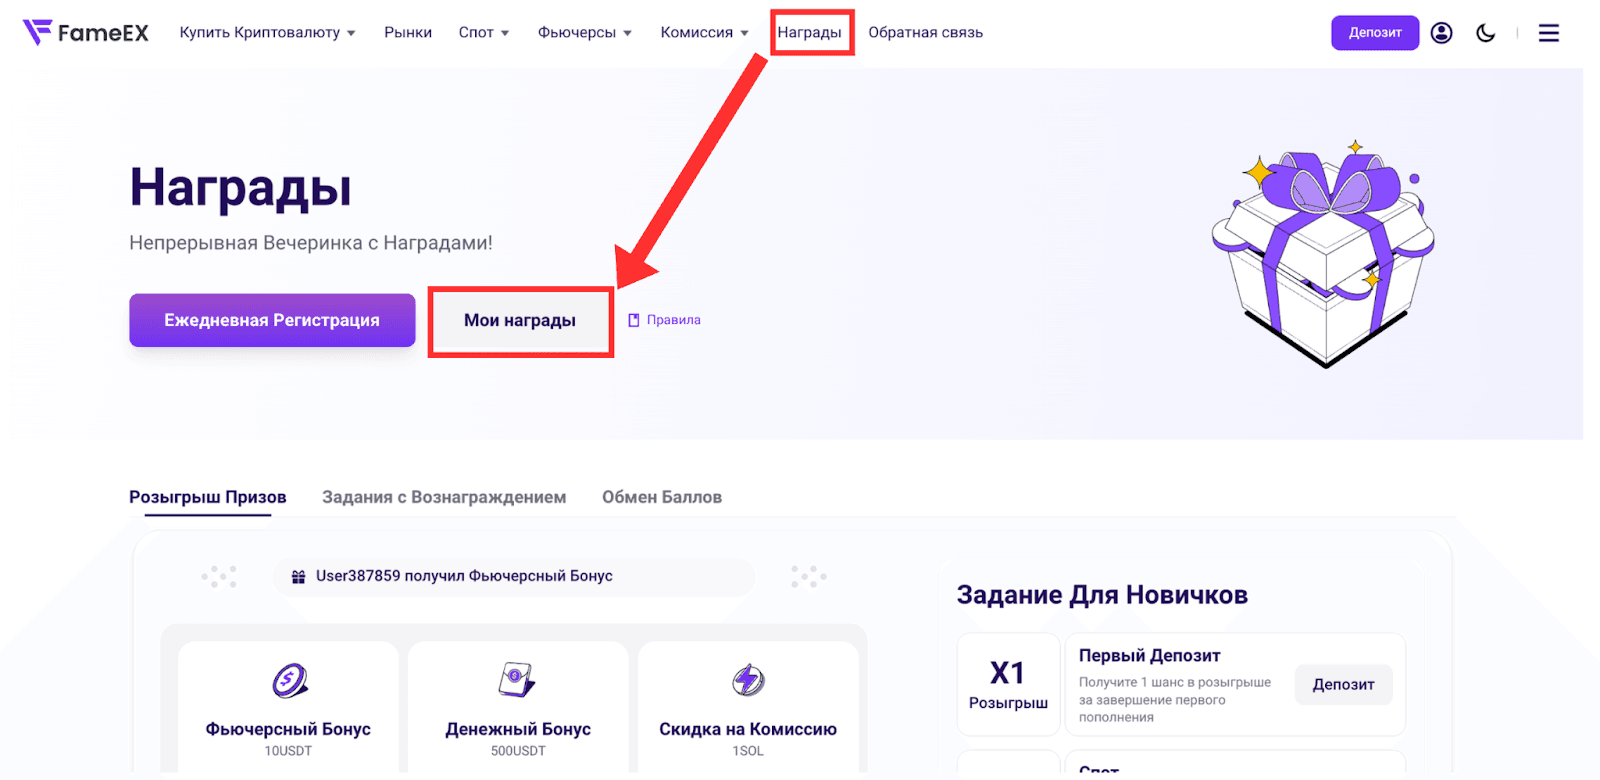Image resolution: width=1600 pixels, height=780 pixels.
Task: Expand the Комиссия dropdown menu
Action: point(705,33)
